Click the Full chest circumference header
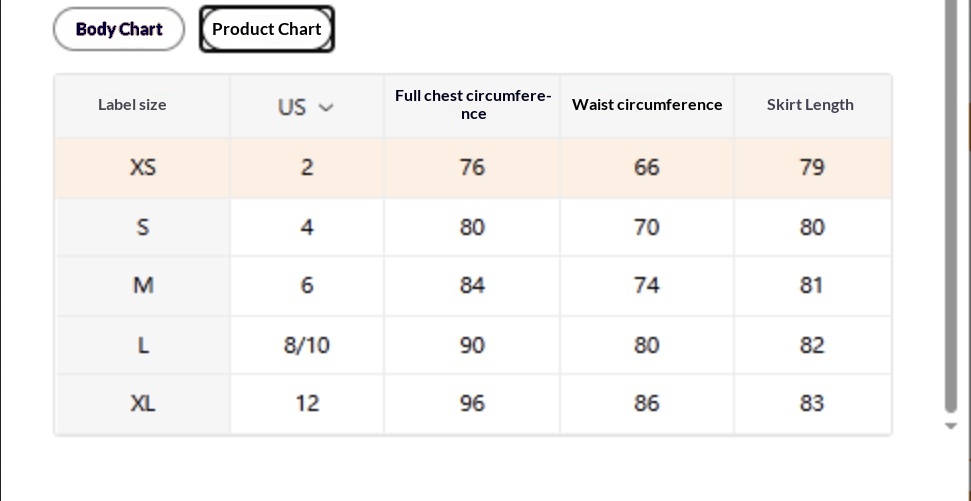This screenshot has height=501, width=971. [472, 105]
